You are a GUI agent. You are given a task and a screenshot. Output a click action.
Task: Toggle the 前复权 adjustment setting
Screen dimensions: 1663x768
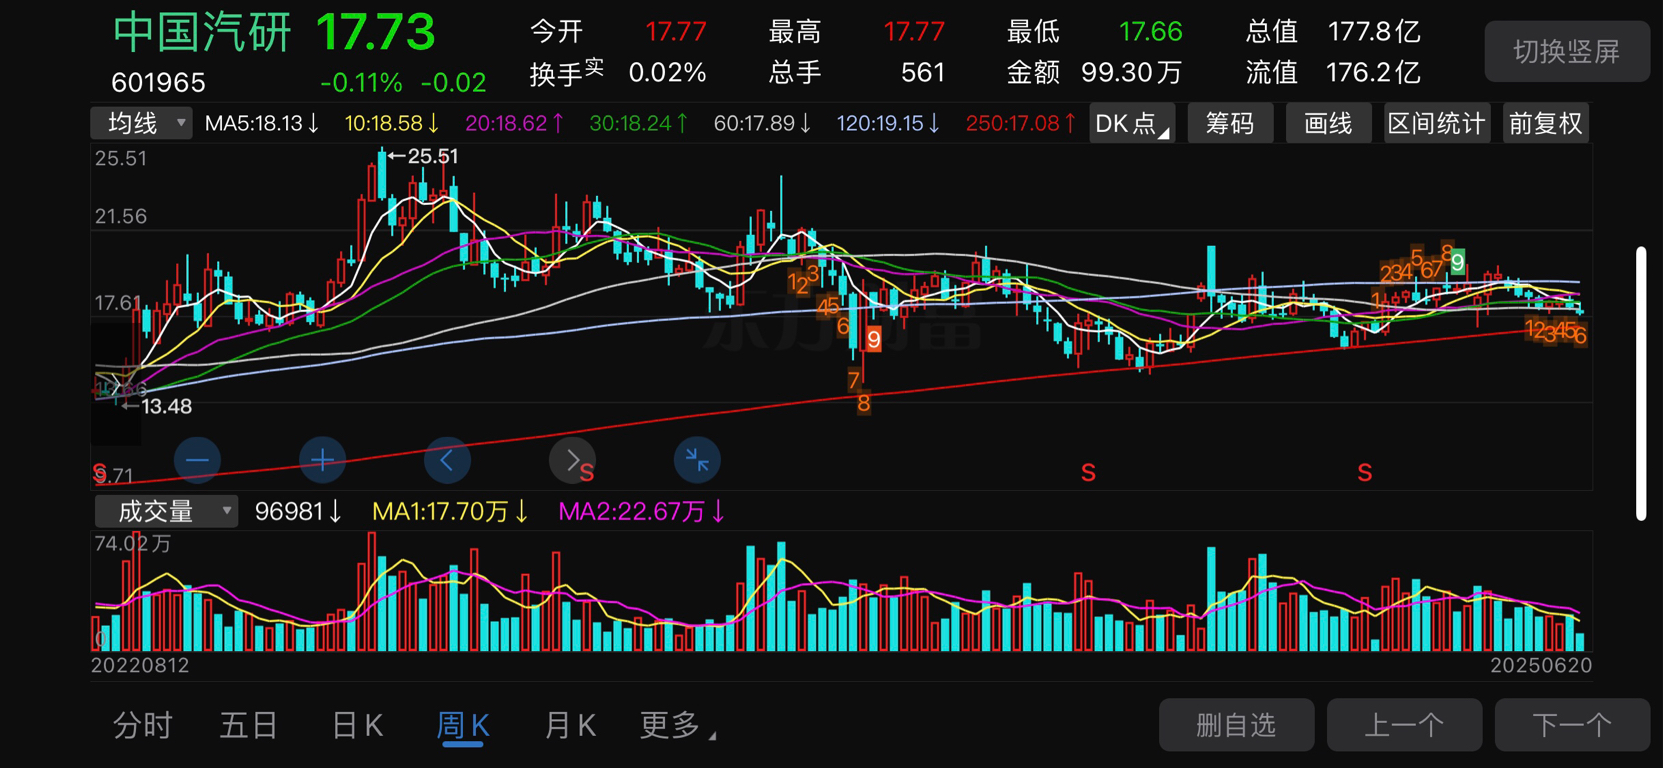(1546, 123)
